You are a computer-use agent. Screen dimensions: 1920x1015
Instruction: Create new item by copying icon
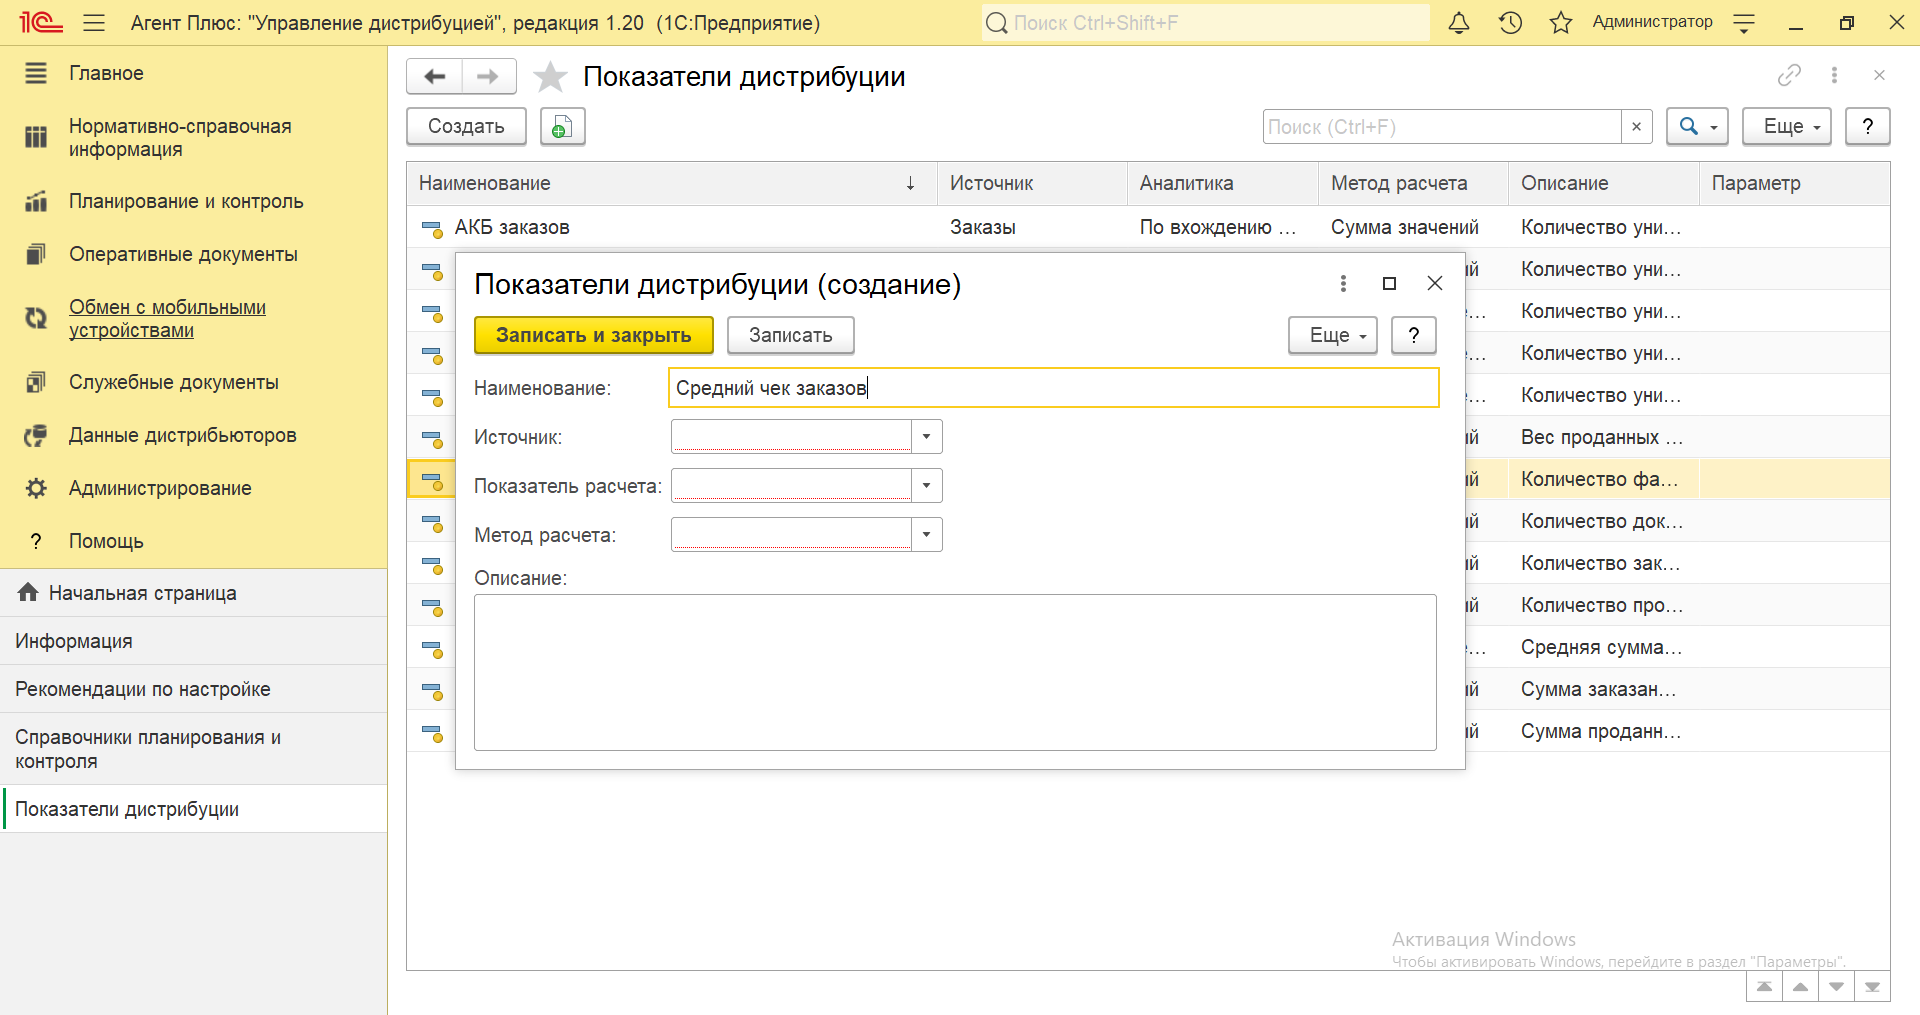pyautogui.click(x=562, y=127)
